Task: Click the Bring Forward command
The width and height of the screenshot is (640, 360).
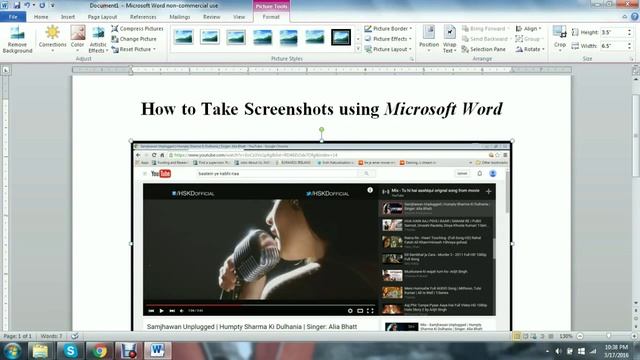Action: pos(486,29)
